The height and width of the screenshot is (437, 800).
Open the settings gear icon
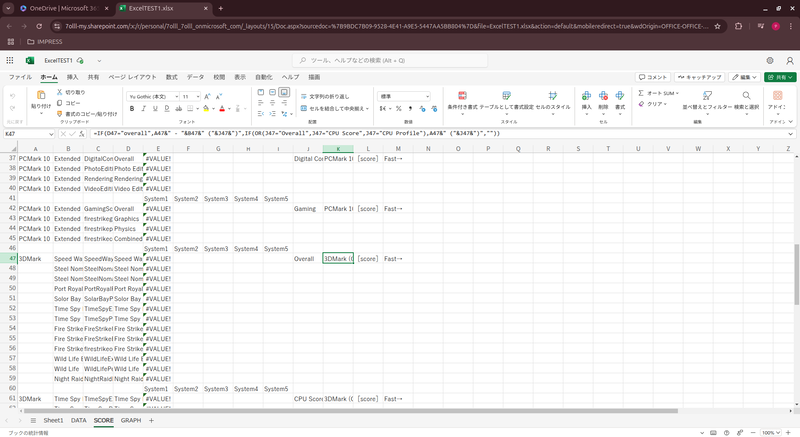pos(770,60)
